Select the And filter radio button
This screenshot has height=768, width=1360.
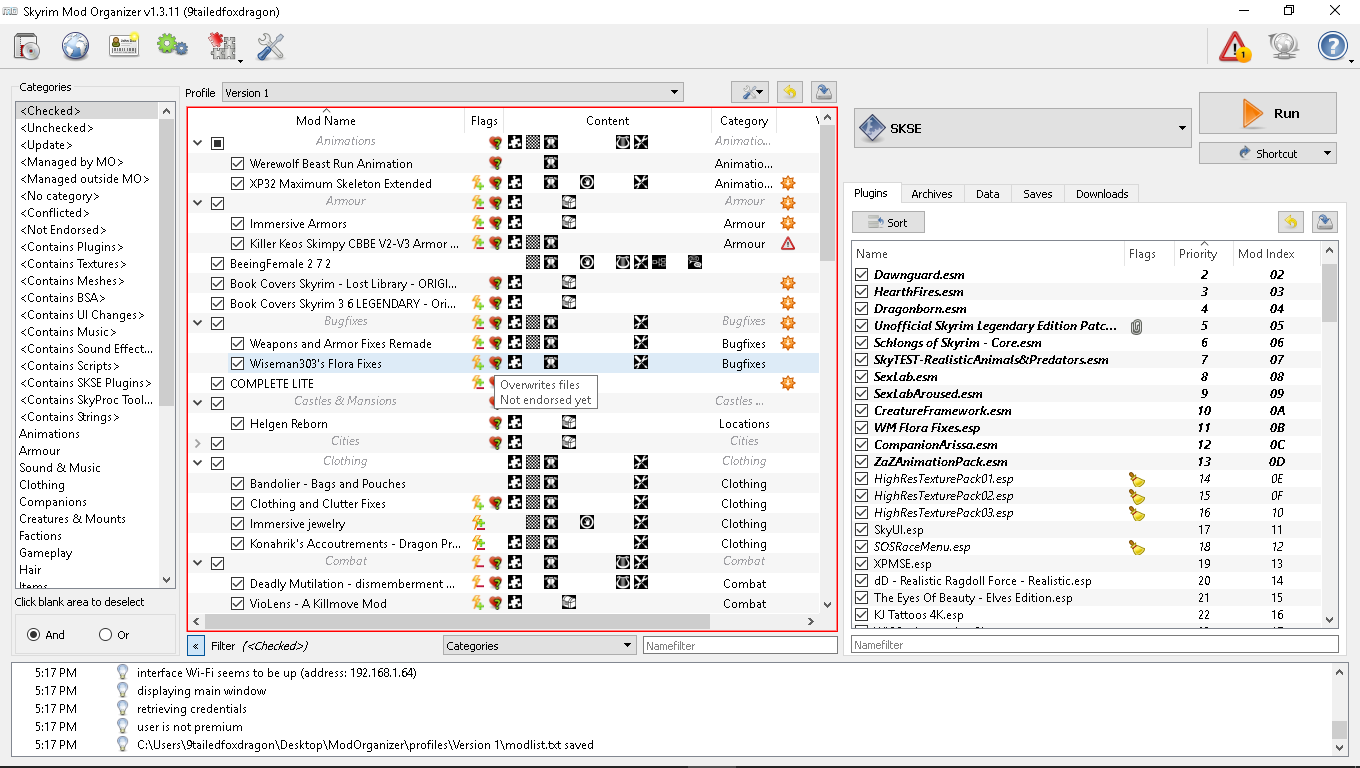pyautogui.click(x=34, y=634)
